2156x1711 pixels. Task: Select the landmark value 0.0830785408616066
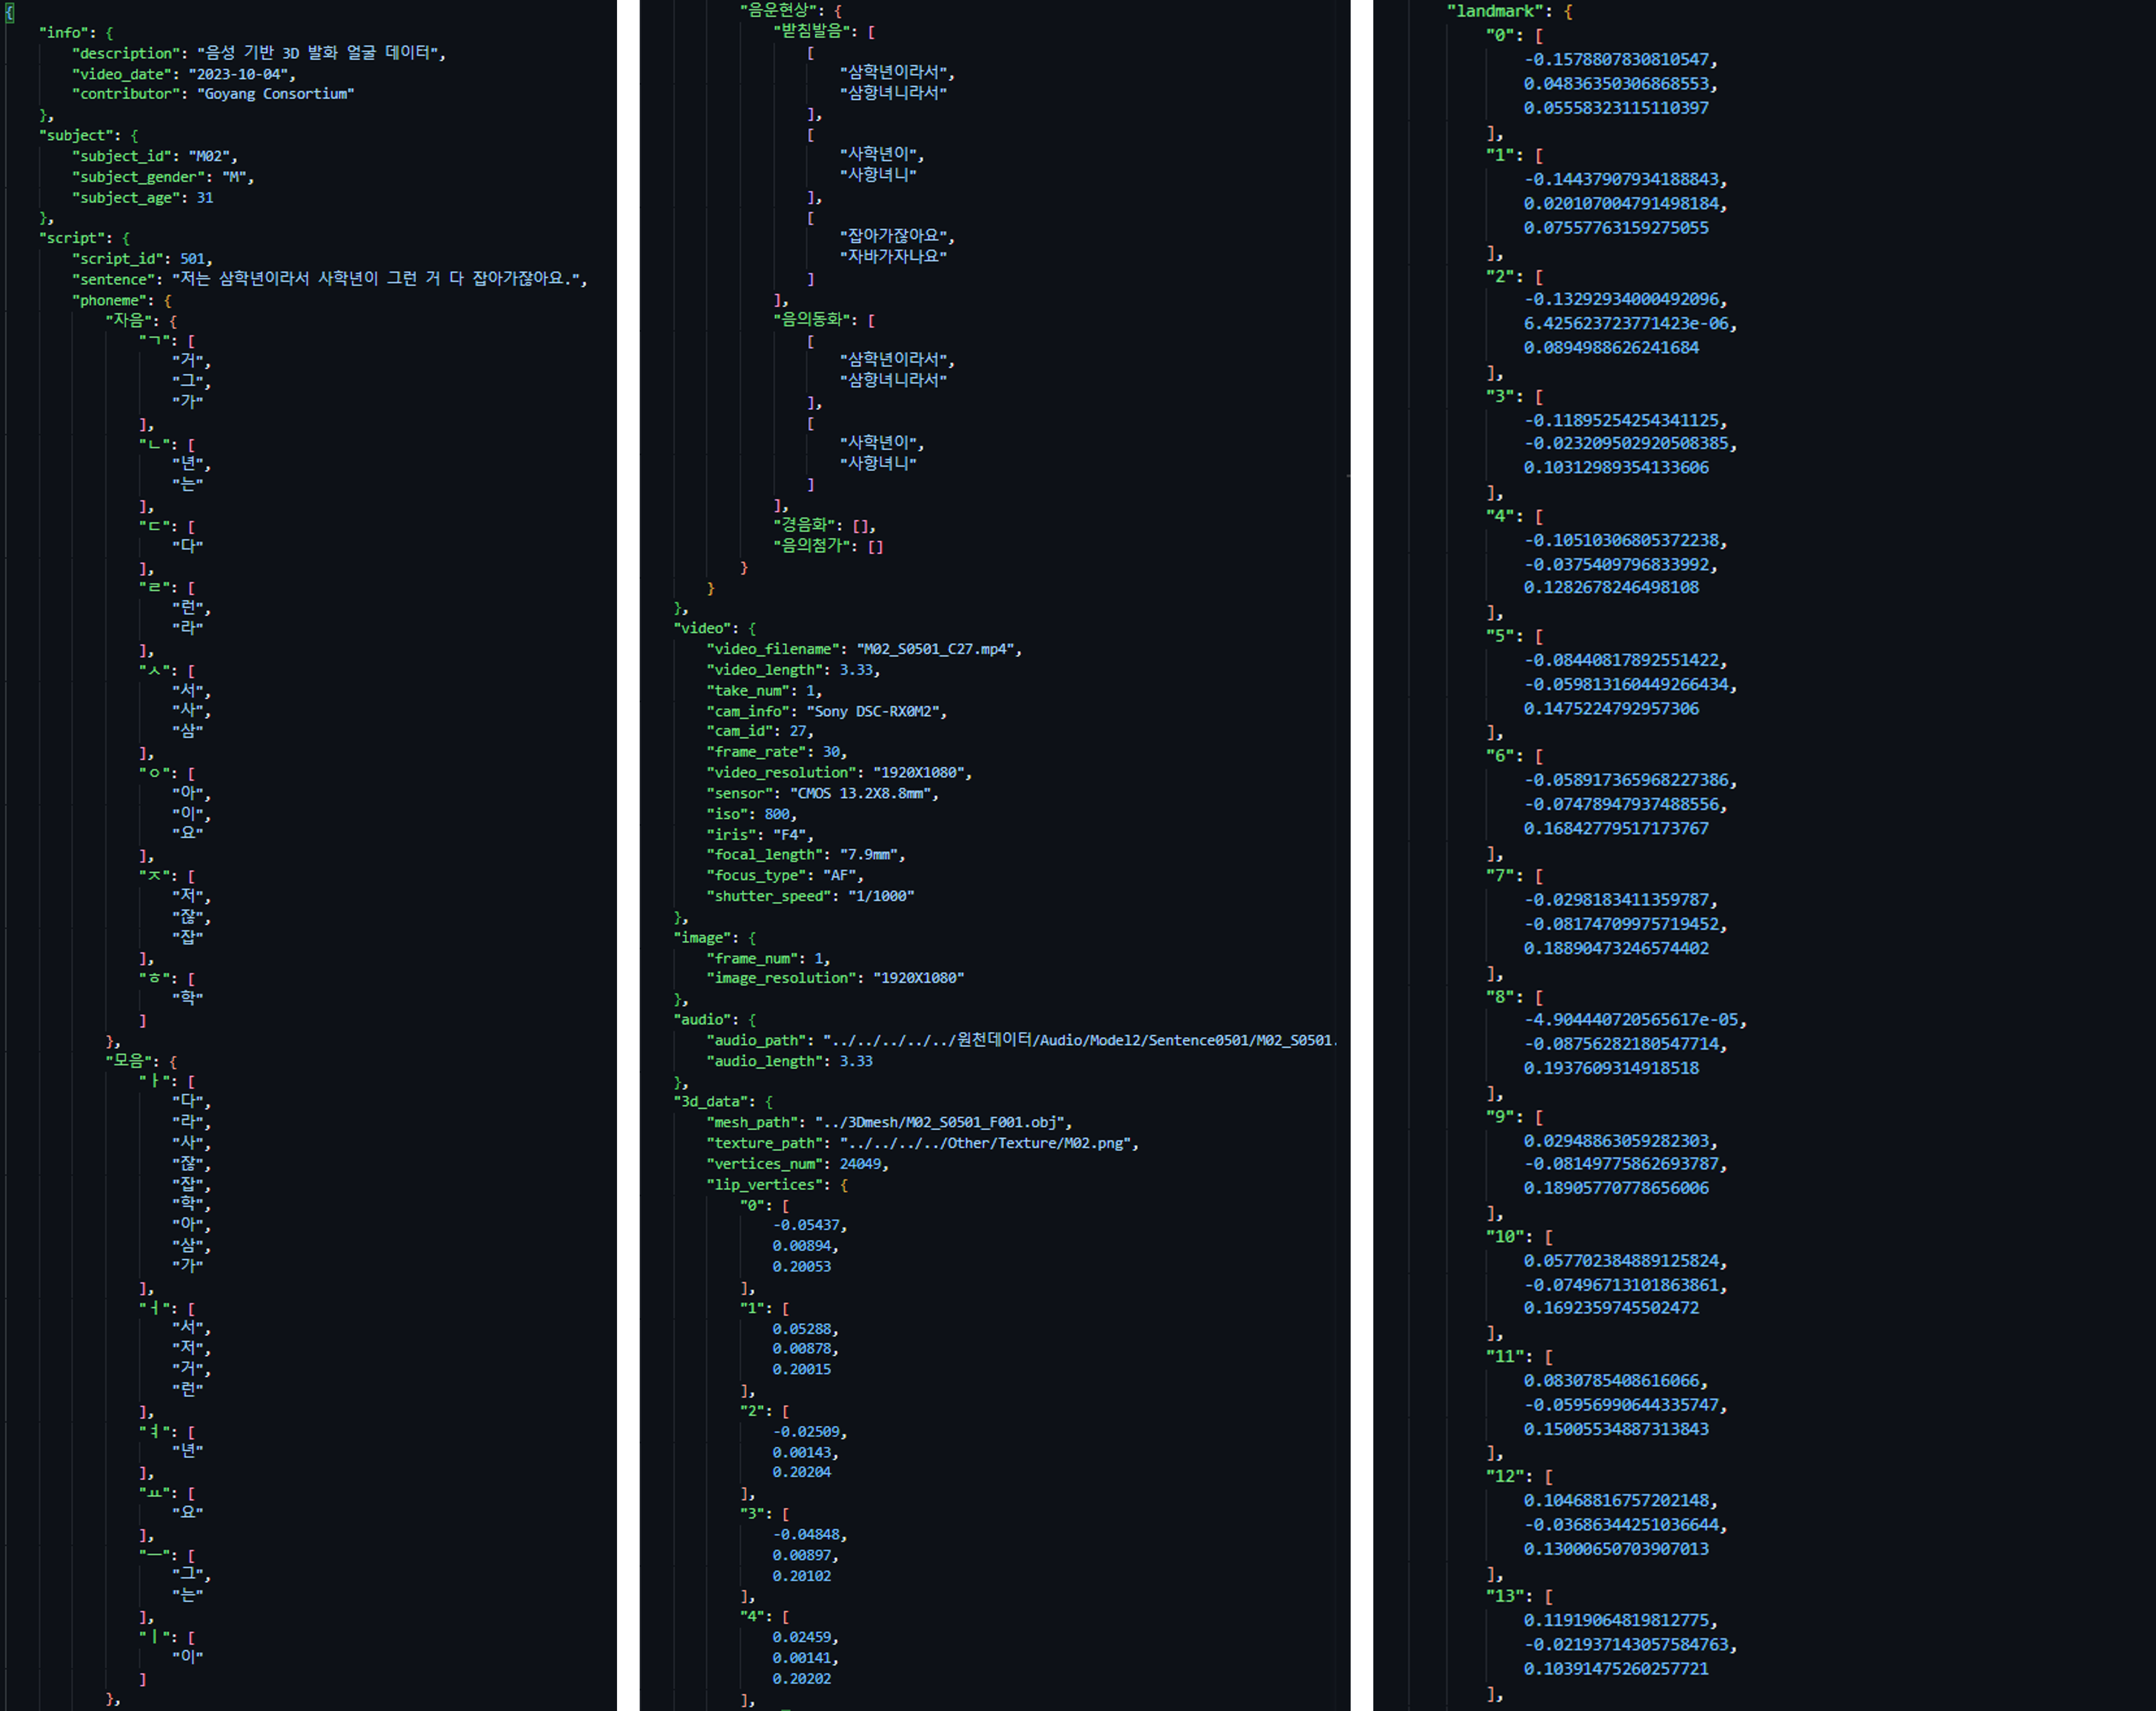1612,1381
